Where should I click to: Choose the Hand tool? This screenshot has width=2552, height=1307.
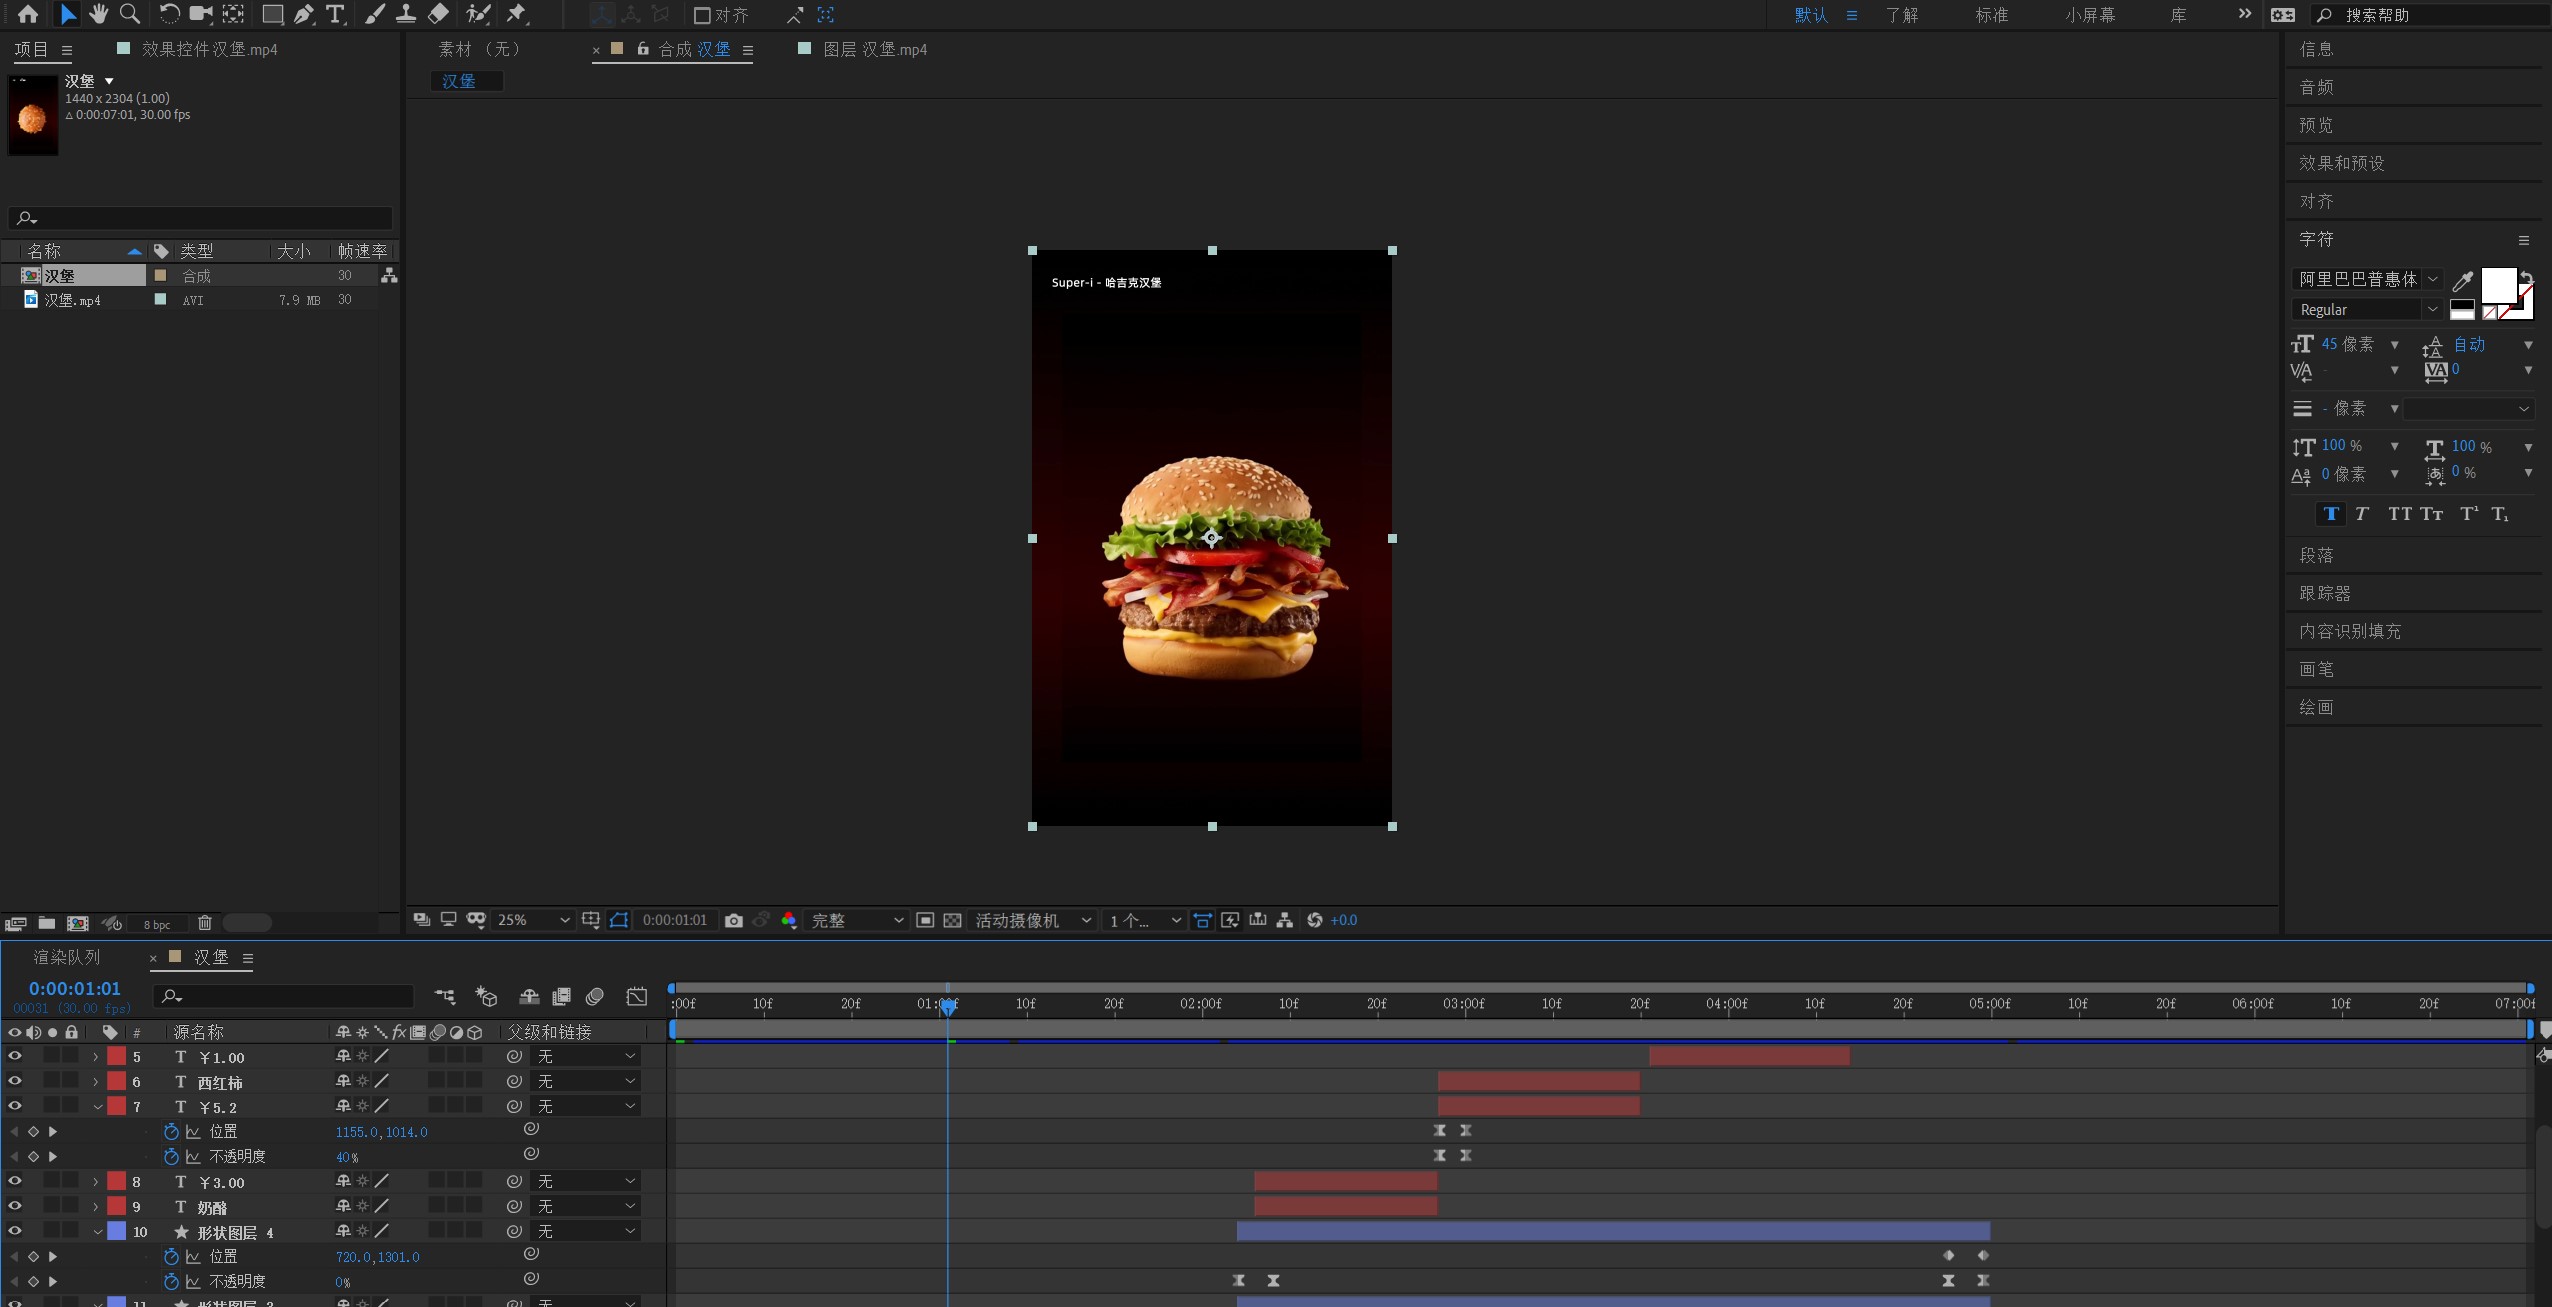click(x=98, y=14)
